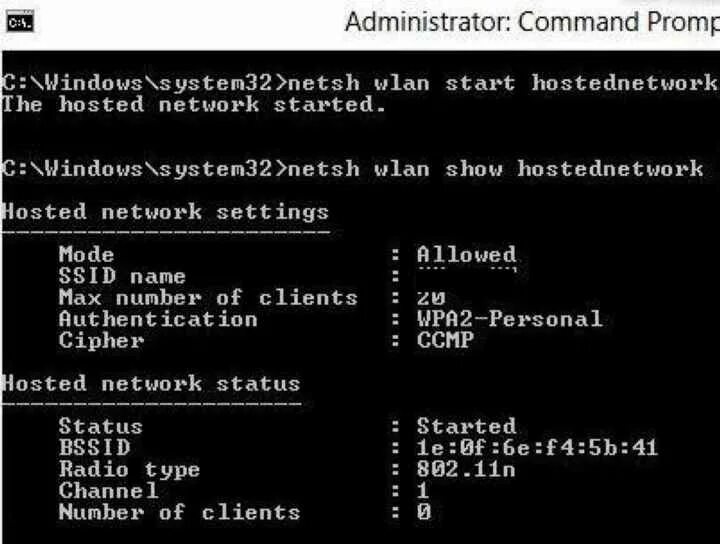Click the Radio type value '802.11n'
The image size is (720, 544).
[466, 469]
